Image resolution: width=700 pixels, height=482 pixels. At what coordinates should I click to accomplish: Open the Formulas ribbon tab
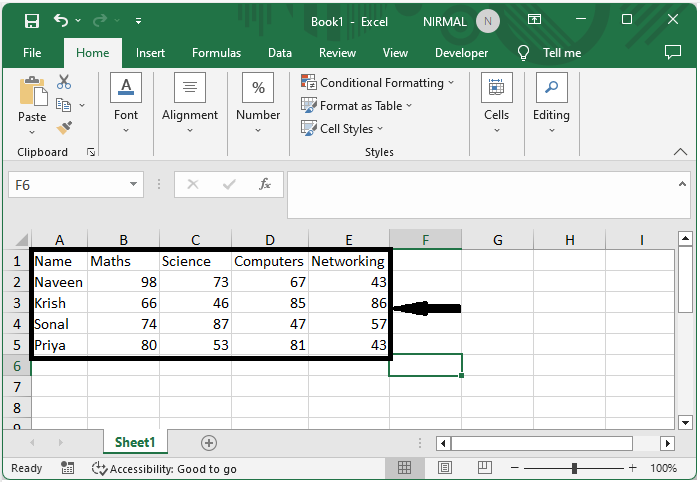pos(216,53)
